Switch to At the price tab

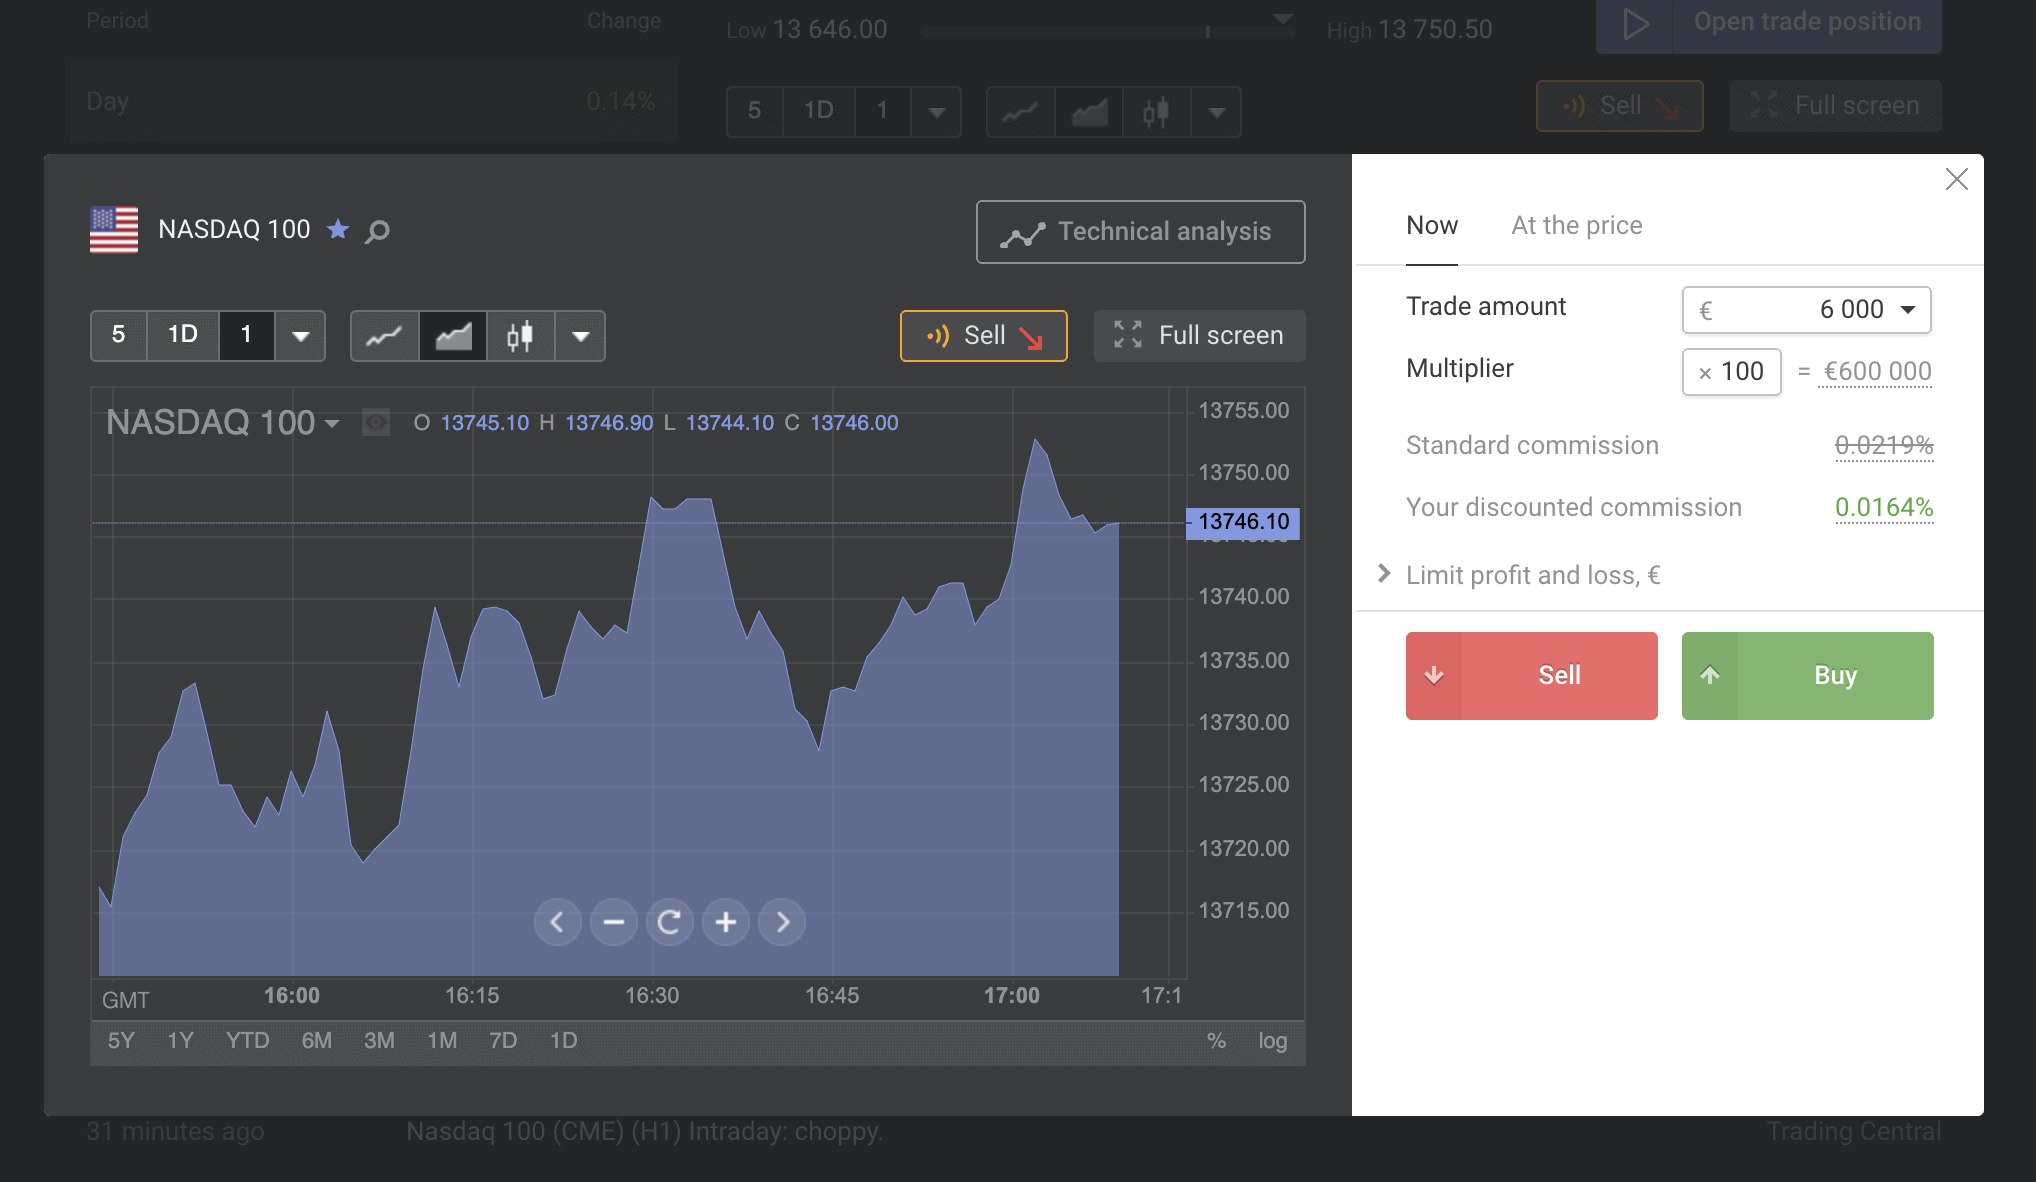(1577, 226)
